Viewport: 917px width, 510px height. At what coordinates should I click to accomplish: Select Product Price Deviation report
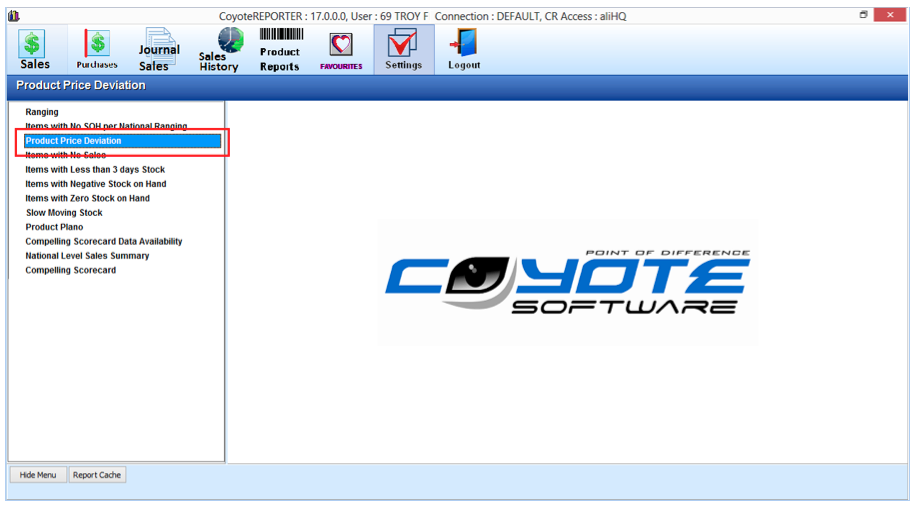(122, 141)
